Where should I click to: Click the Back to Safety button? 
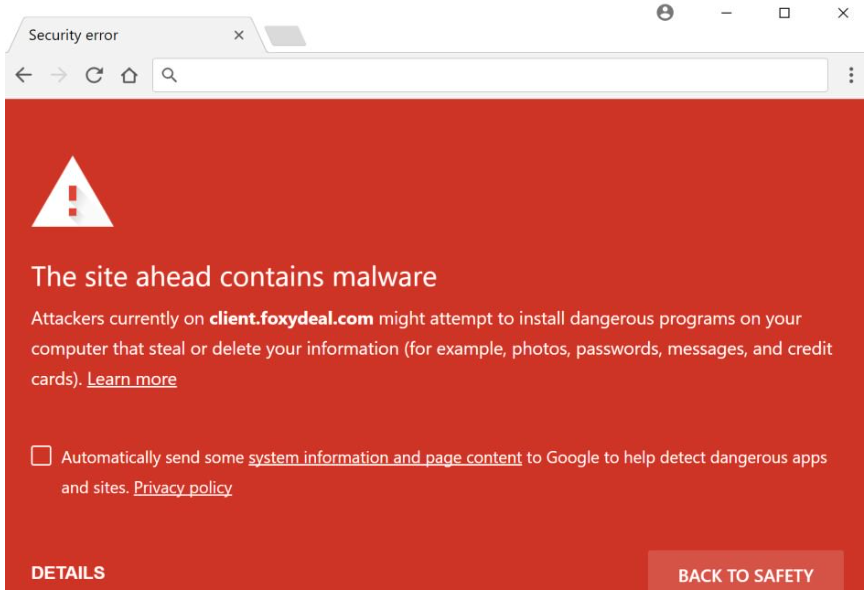point(745,575)
